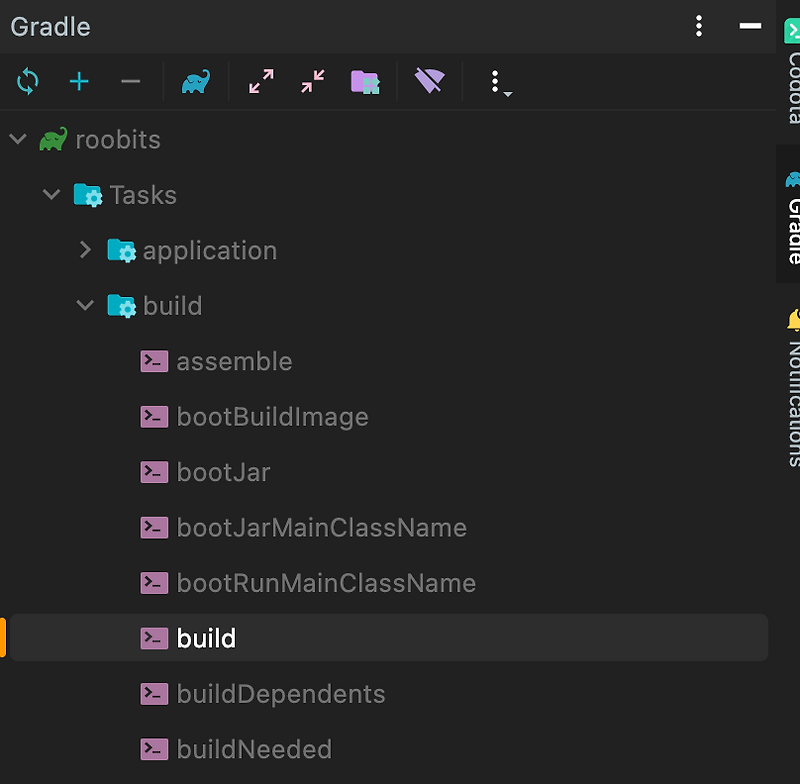Viewport: 800px width, 784px height.
Task: Collapse the build task group
Action: (x=85, y=305)
